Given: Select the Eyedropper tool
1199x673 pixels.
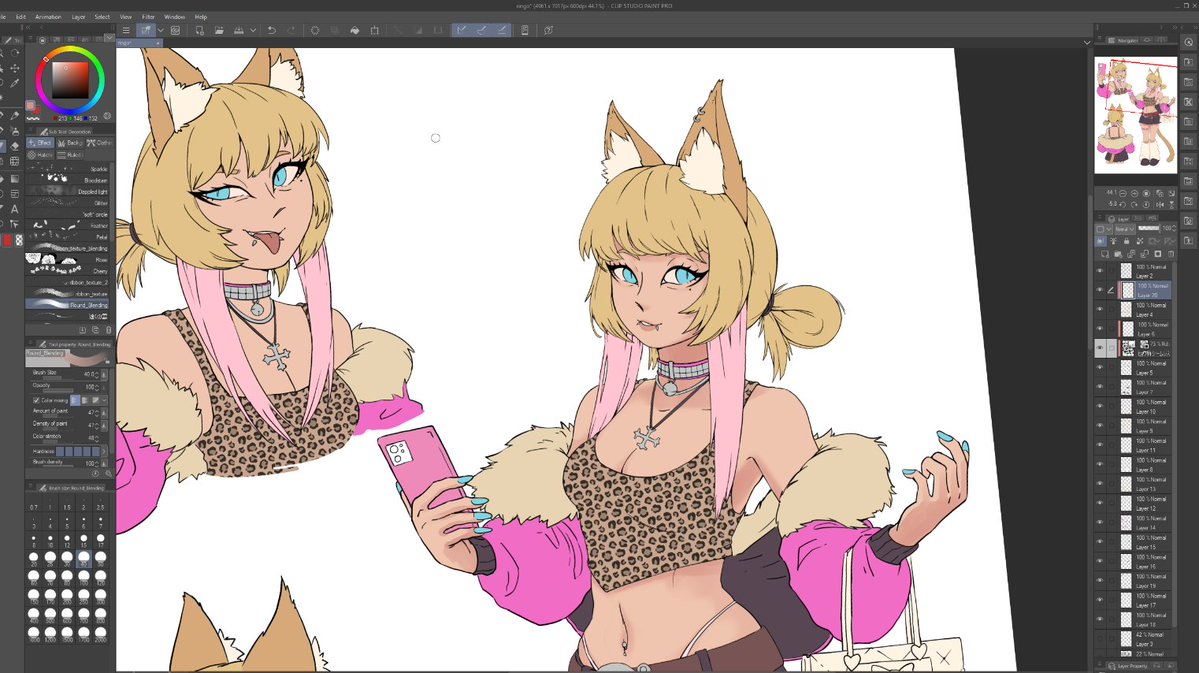Looking at the screenshot, I should pyautogui.click(x=15, y=83).
